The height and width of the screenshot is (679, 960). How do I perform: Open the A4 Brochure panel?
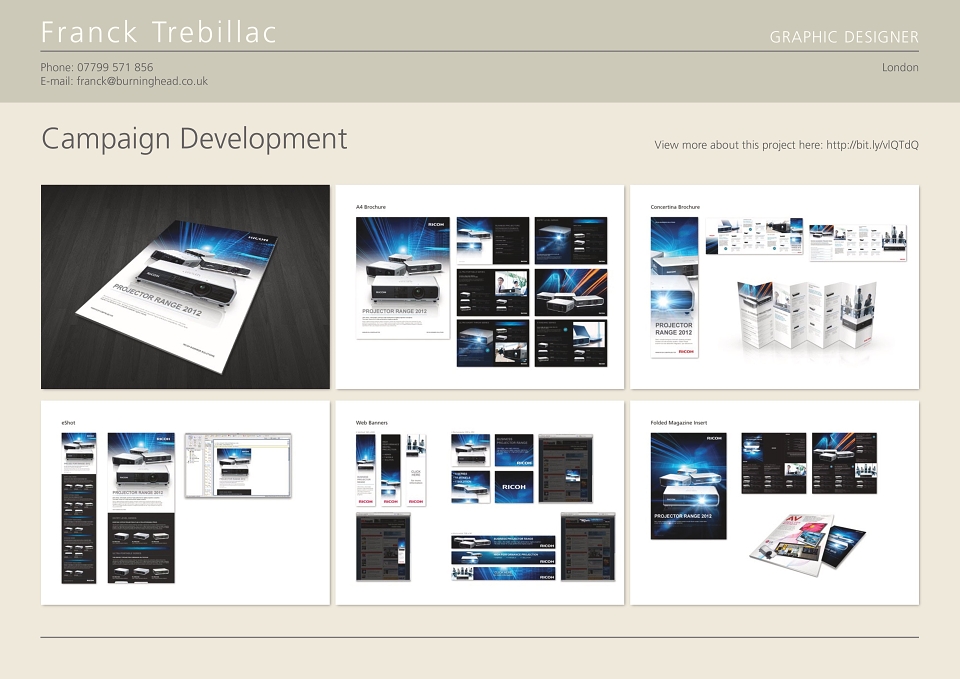[x=480, y=287]
